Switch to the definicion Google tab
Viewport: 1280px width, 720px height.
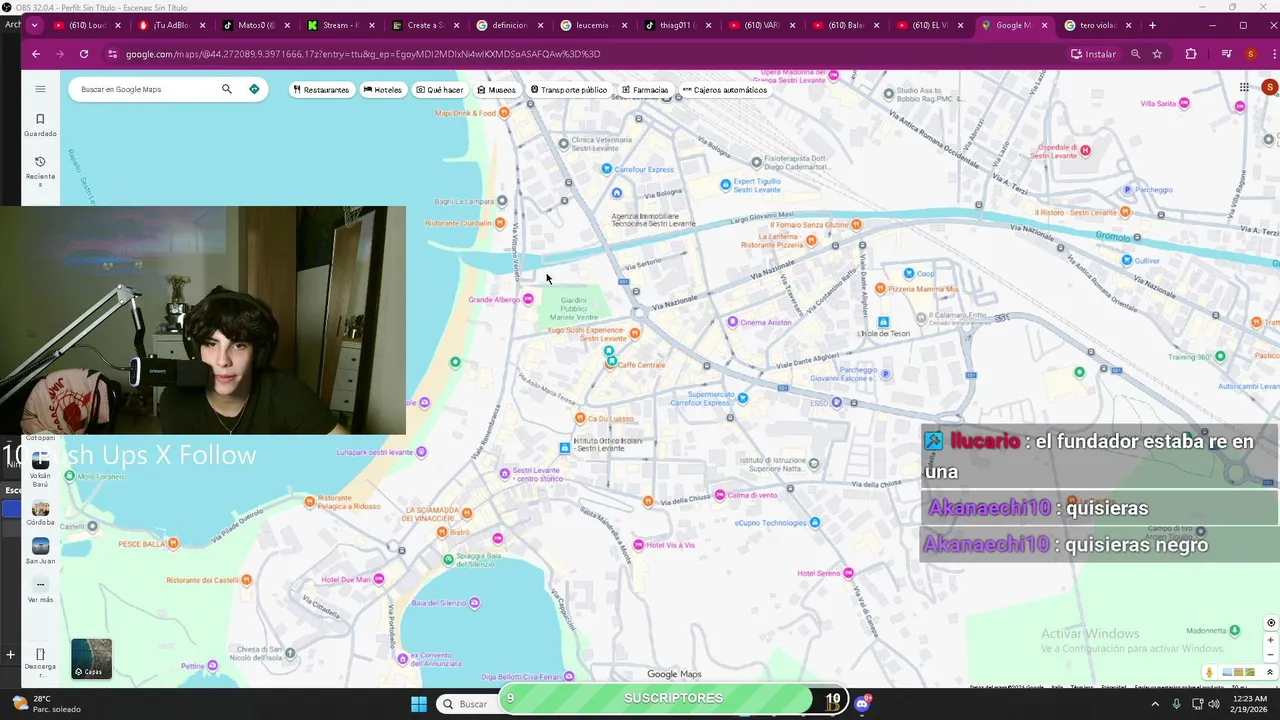click(x=508, y=25)
